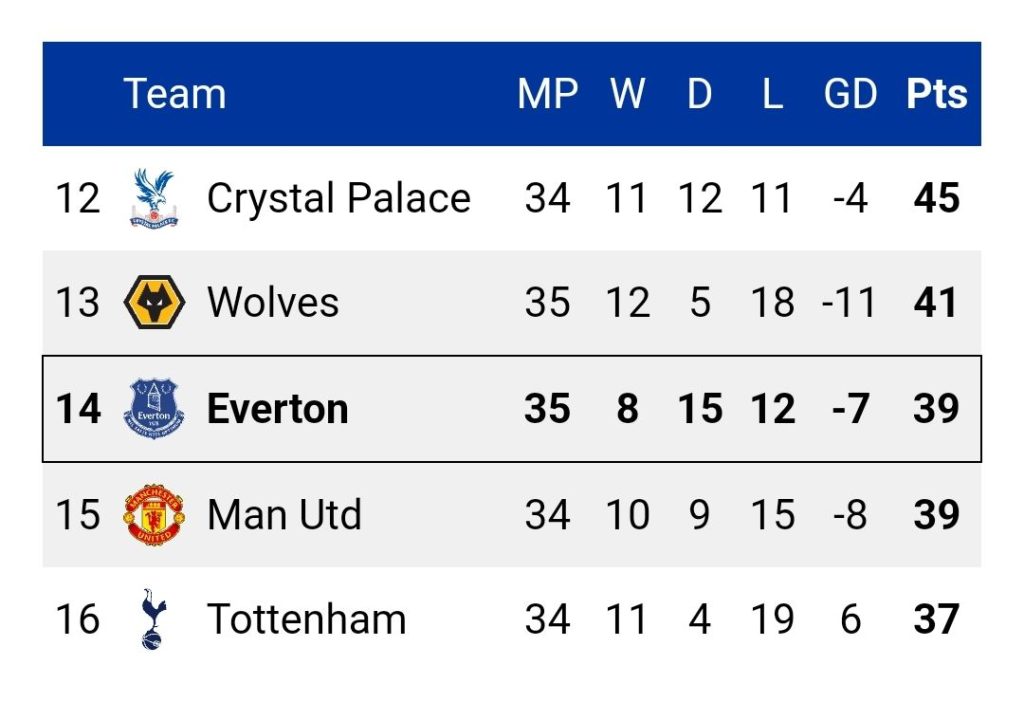Click the Manchester United crest
This screenshot has width=1024, height=702.
[x=154, y=515]
